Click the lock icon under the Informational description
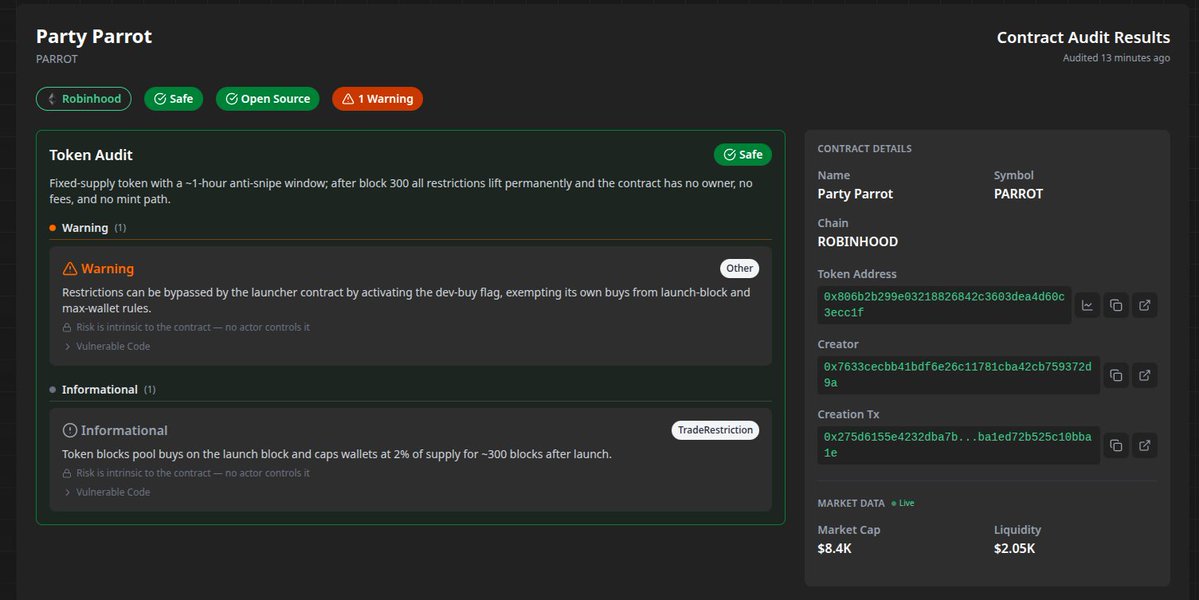The image size is (1199, 600). pyautogui.click(x=67, y=473)
